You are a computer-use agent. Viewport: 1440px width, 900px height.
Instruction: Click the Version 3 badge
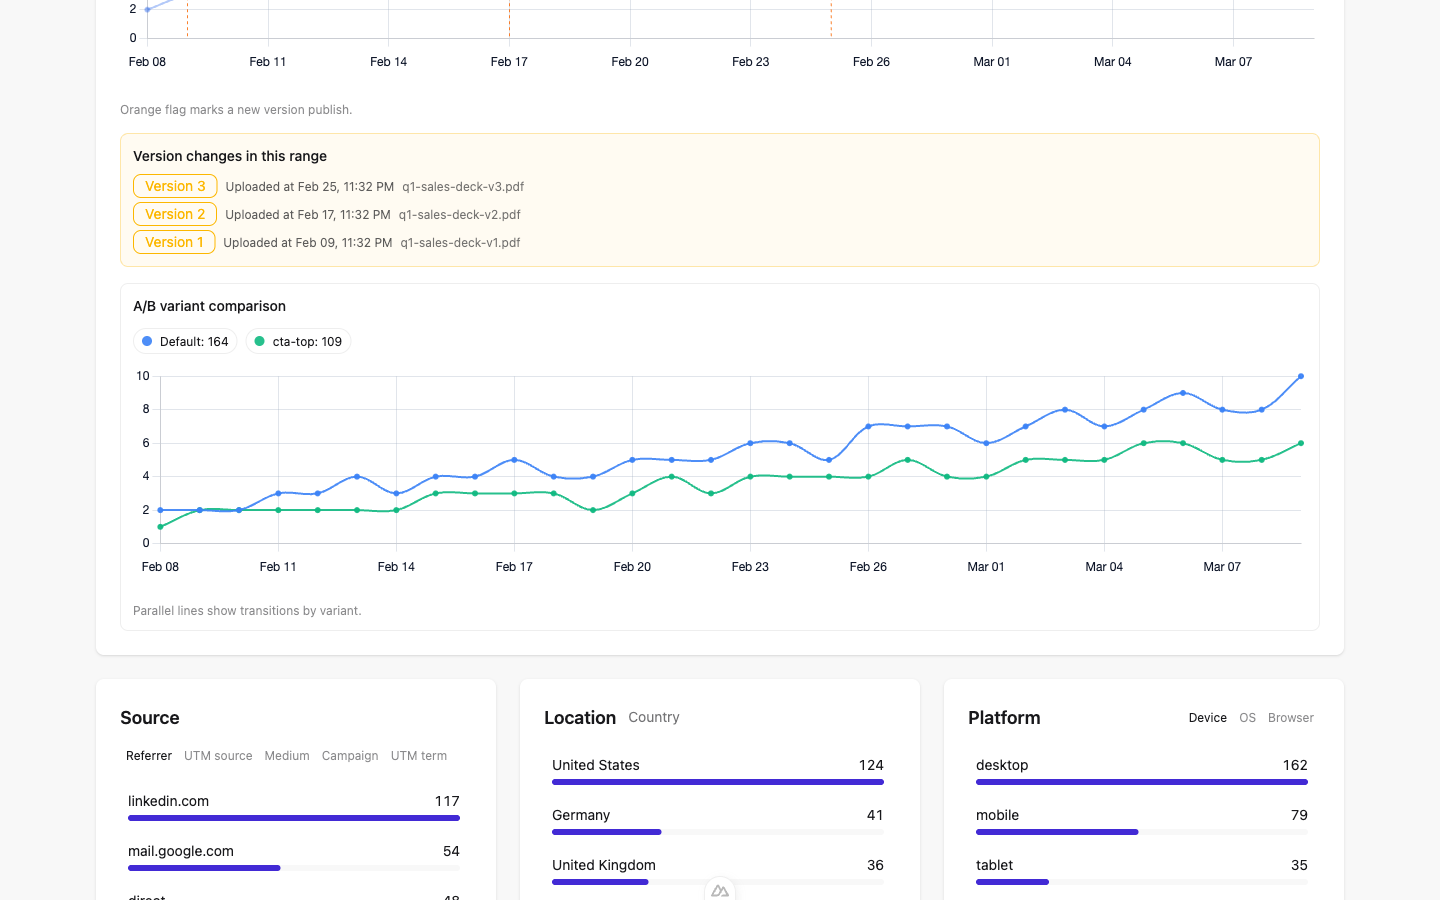pyautogui.click(x=175, y=187)
